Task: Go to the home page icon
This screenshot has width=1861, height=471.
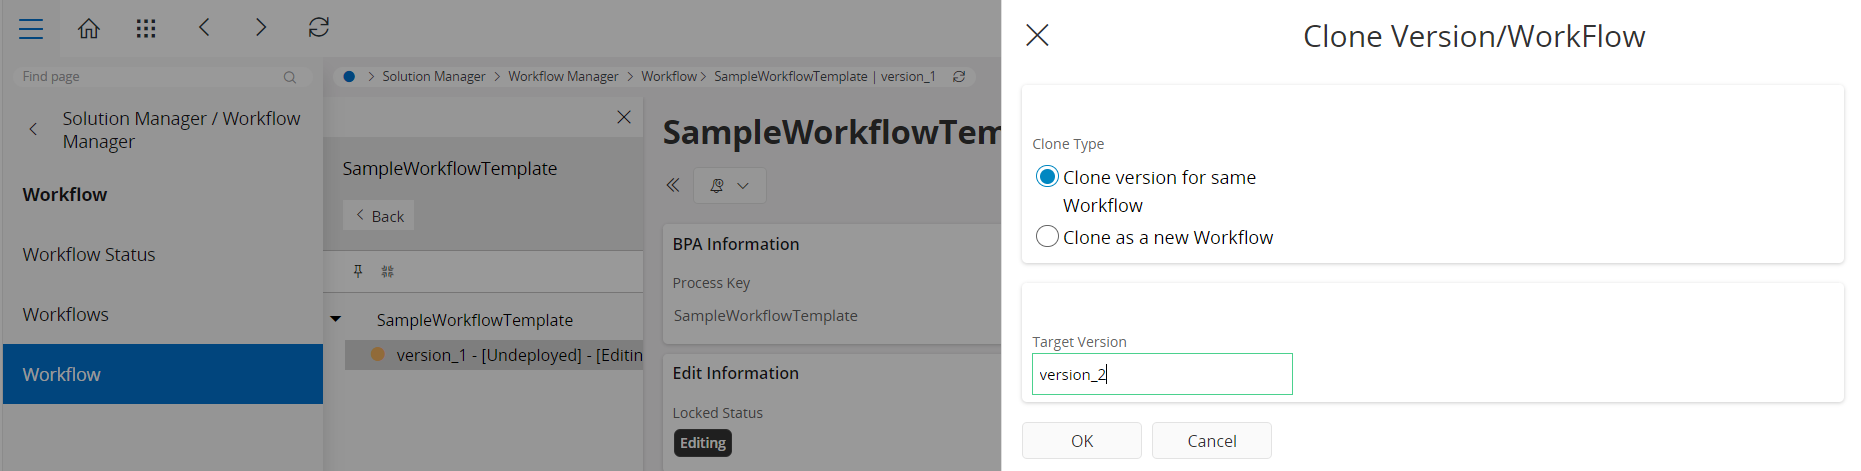Action: [89, 28]
